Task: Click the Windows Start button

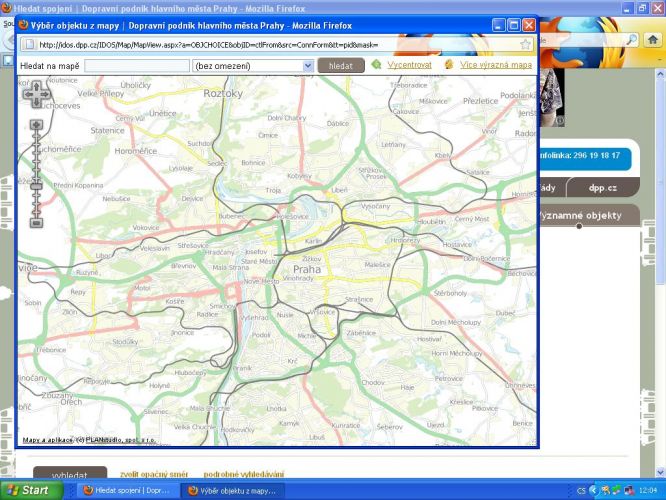Action: (x=31, y=490)
